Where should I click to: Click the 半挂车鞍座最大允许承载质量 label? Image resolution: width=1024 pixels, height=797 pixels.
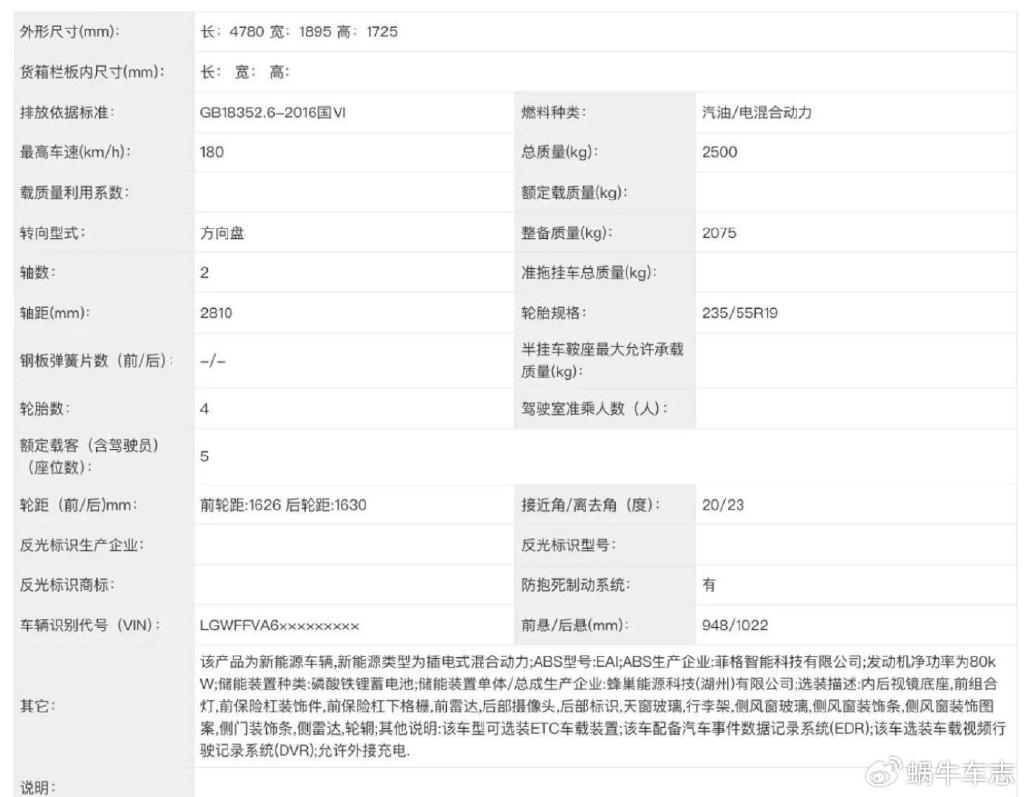602,360
